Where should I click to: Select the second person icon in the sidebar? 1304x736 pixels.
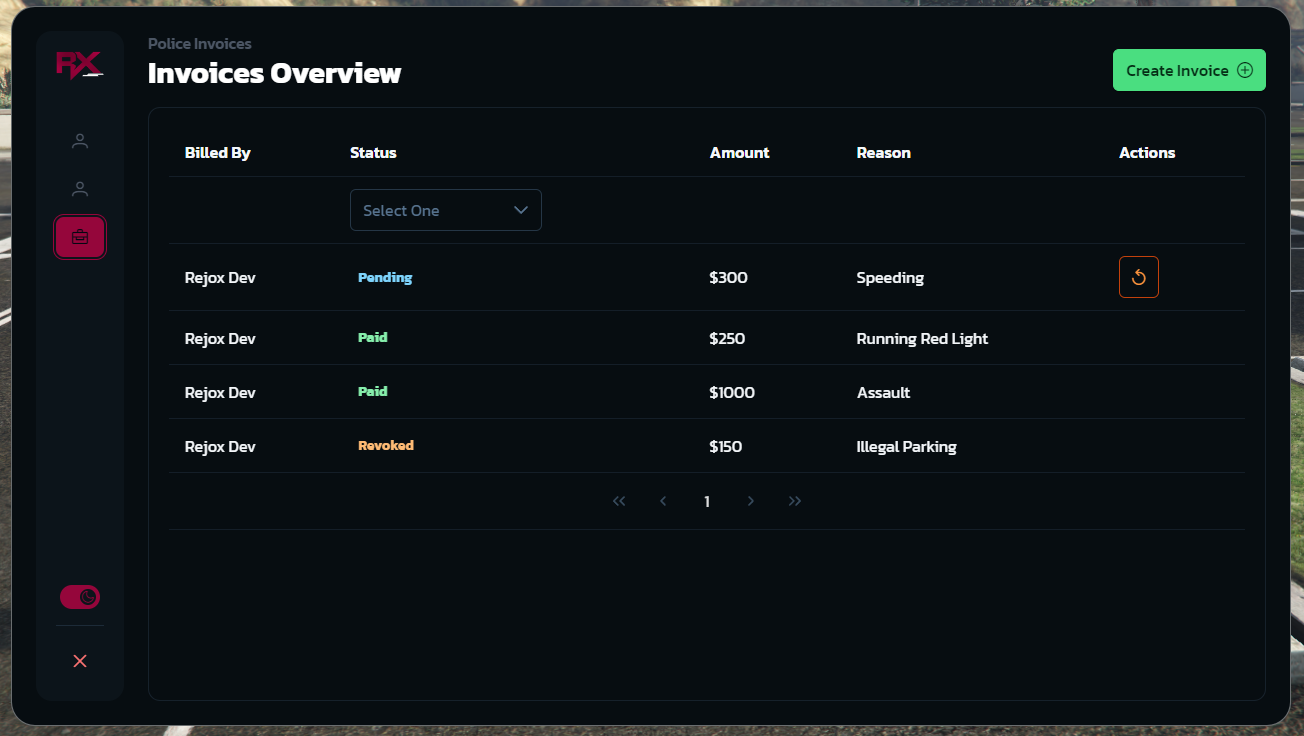[80, 188]
